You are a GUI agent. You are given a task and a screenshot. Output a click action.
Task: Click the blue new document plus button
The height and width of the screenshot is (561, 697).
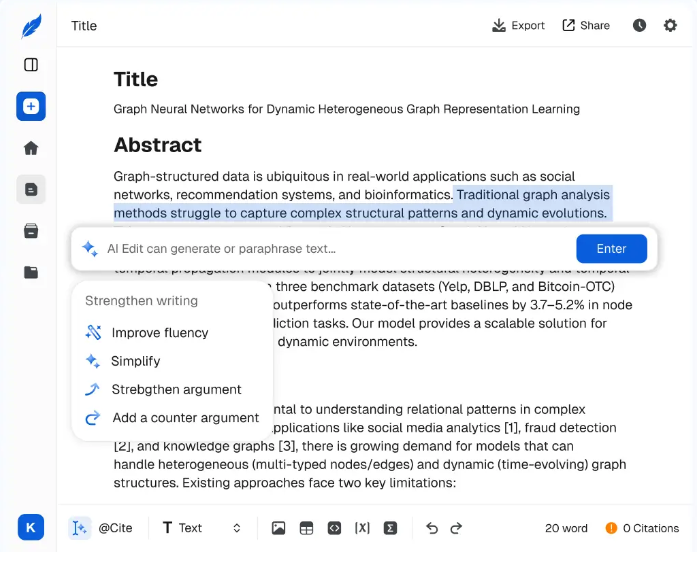tap(31, 106)
